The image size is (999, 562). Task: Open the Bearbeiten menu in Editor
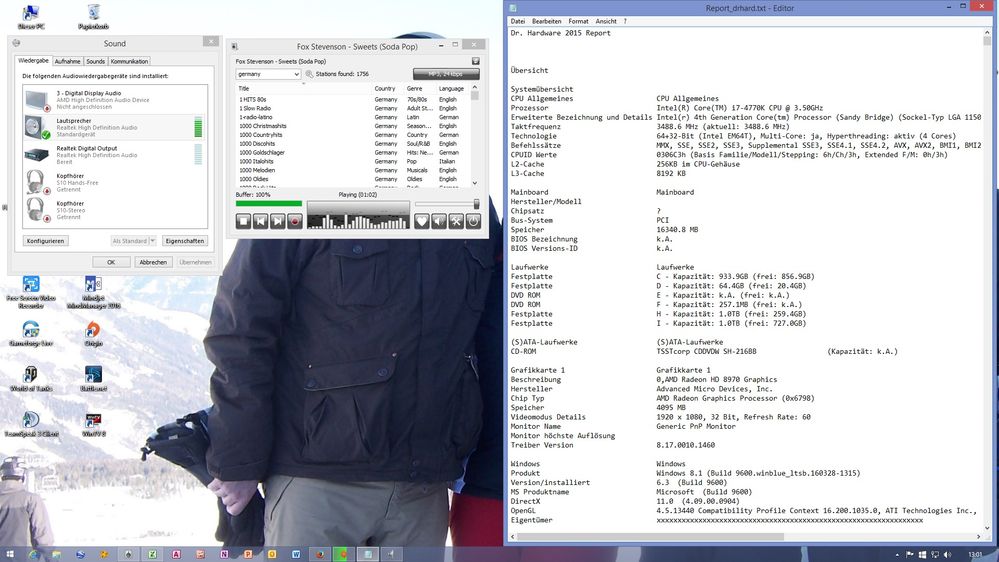pos(546,21)
